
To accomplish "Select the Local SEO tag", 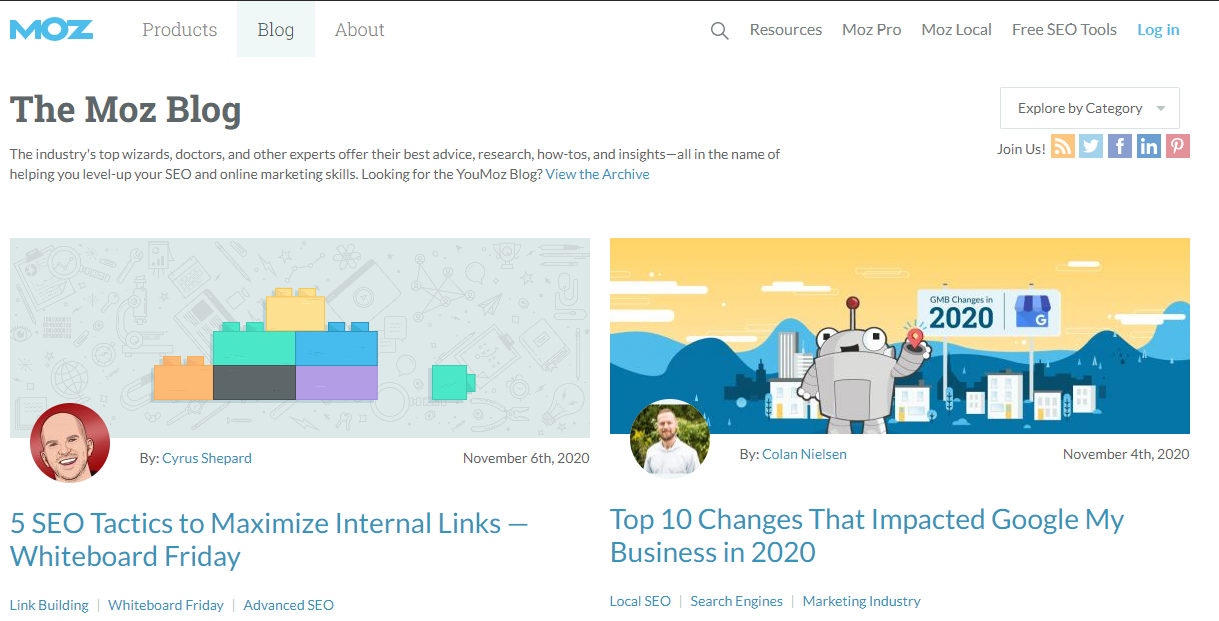I will pyautogui.click(x=640, y=601).
